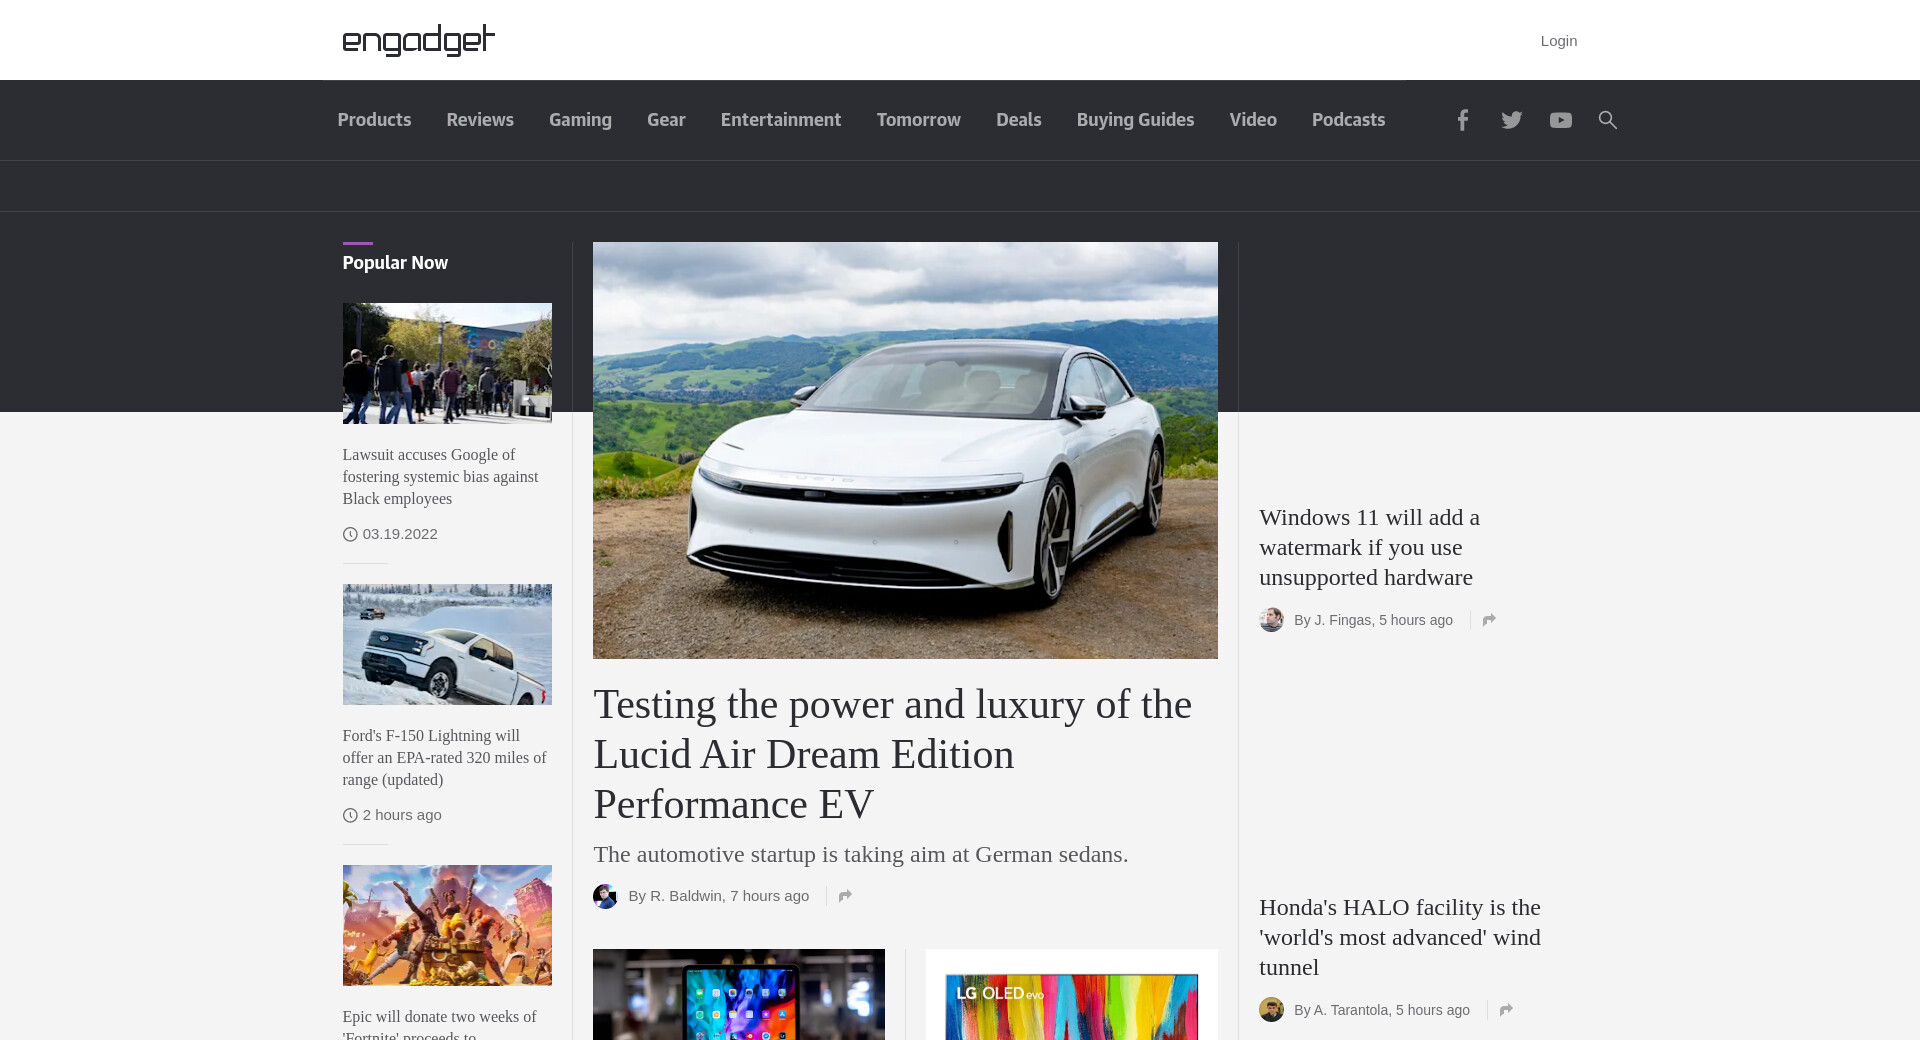This screenshot has height=1040, width=1920.
Task: Open Ford F-150 Lightning range article
Action: point(444,757)
